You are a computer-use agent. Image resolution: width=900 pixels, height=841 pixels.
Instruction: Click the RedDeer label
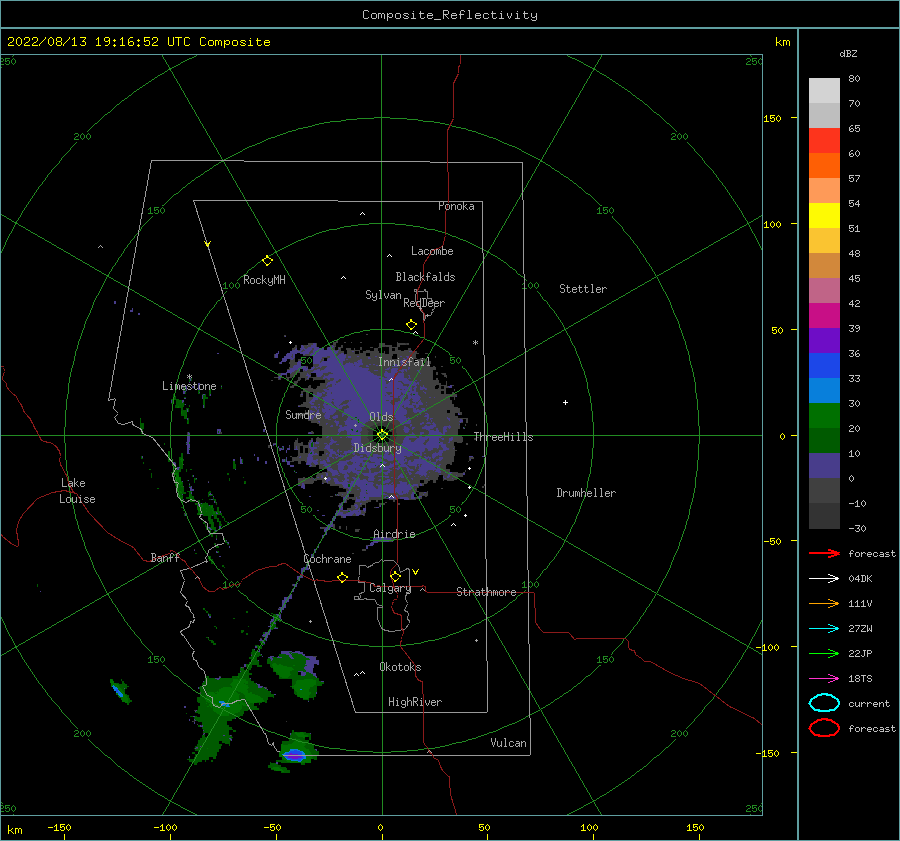click(x=424, y=303)
